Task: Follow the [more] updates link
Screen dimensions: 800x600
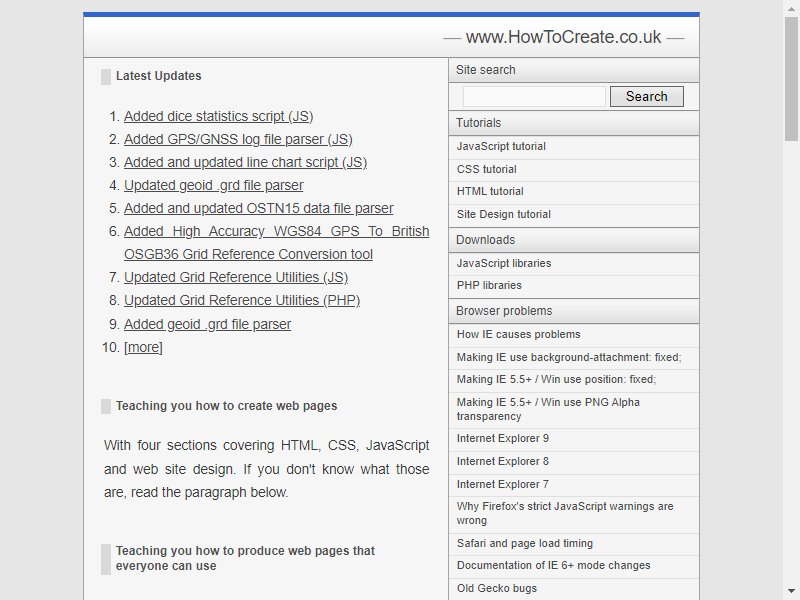Action: click(x=143, y=347)
